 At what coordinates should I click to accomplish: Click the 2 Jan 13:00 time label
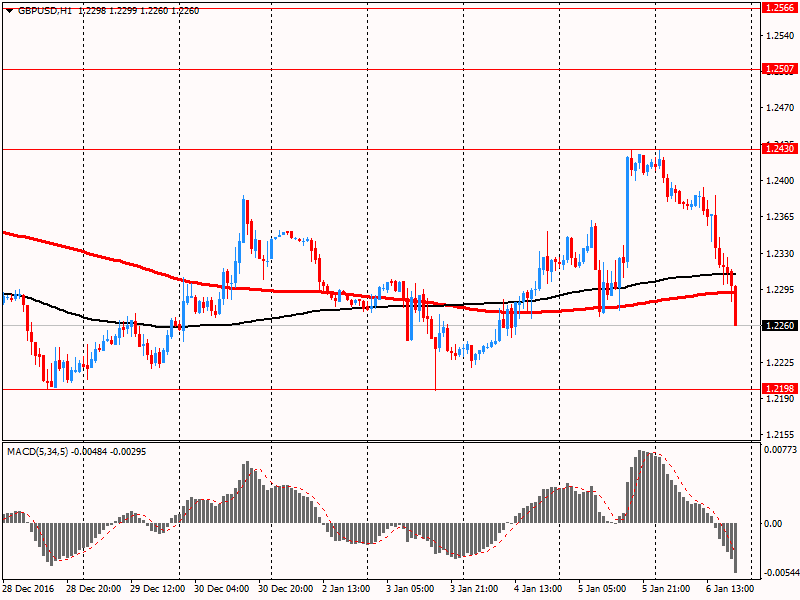click(346, 589)
